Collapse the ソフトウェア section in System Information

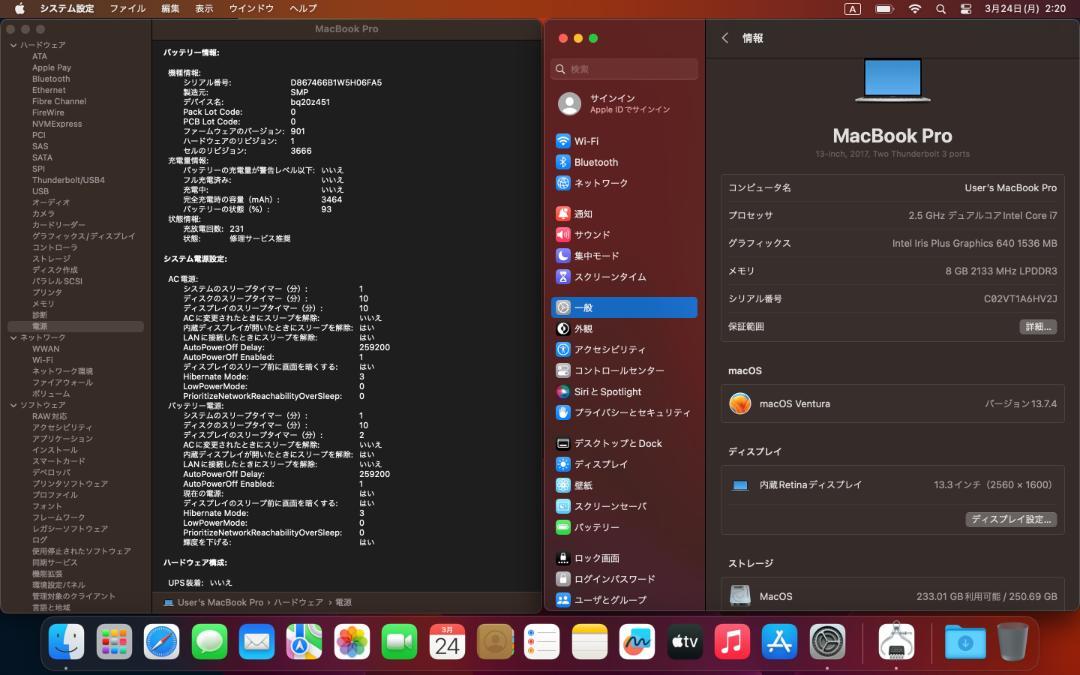[13, 405]
